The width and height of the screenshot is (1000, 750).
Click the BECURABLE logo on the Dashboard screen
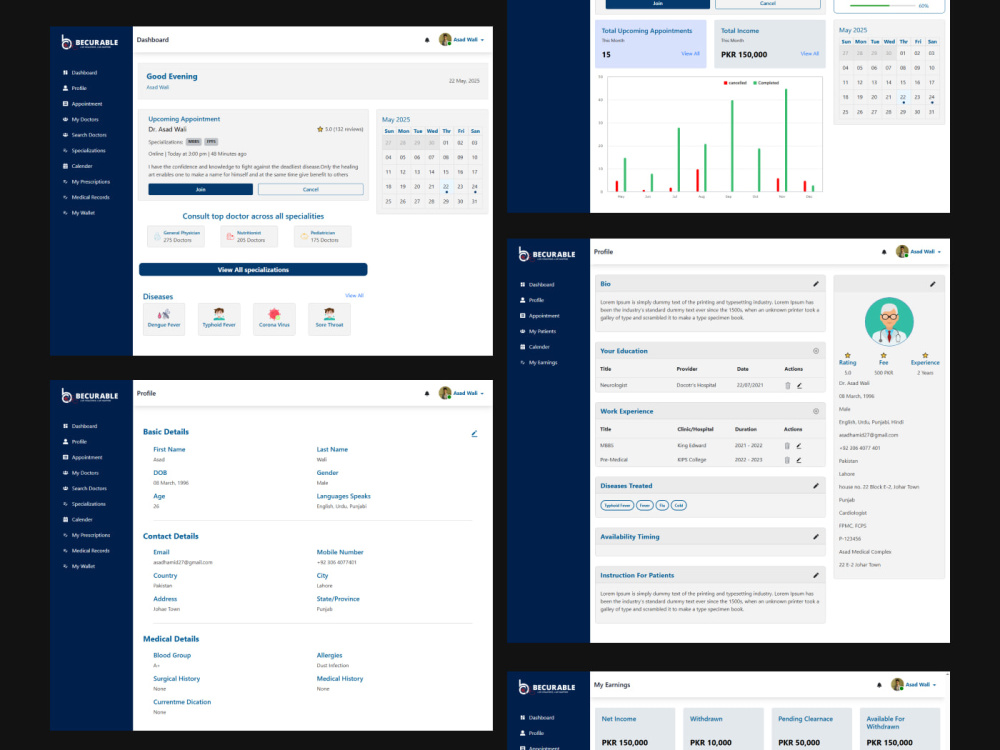[90, 42]
